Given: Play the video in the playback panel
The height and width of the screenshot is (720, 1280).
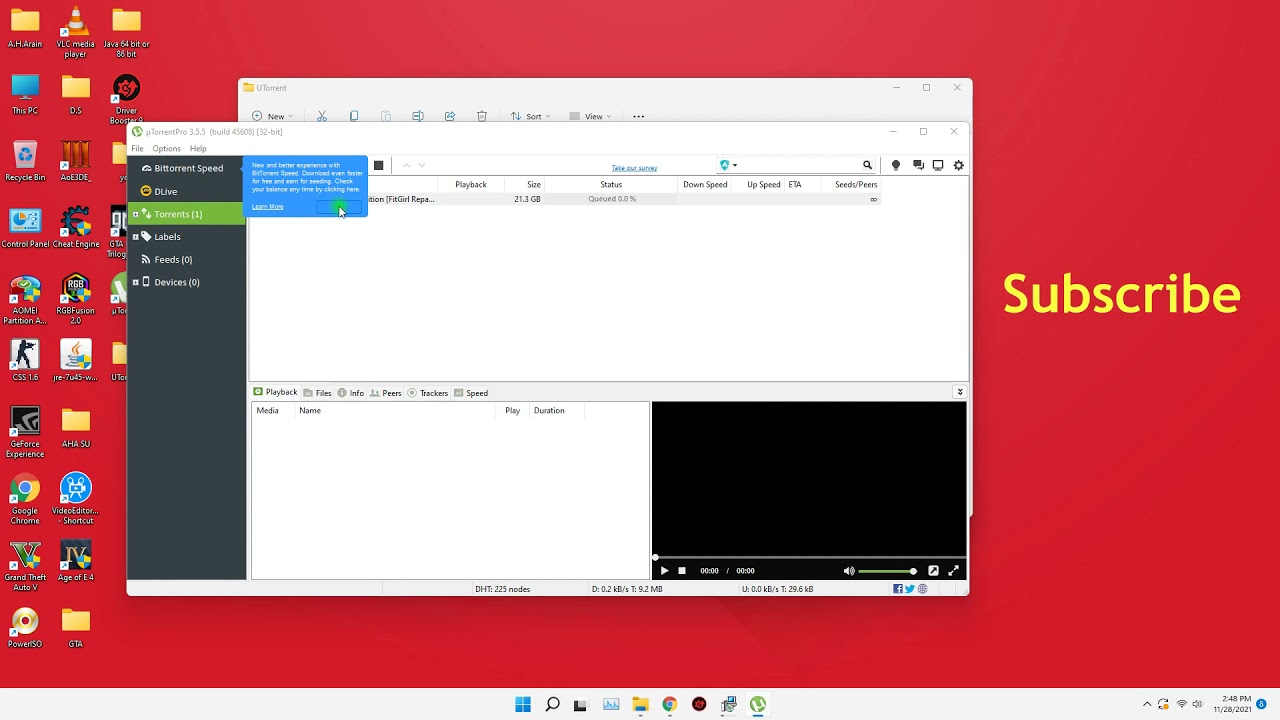Looking at the screenshot, I should 664,571.
